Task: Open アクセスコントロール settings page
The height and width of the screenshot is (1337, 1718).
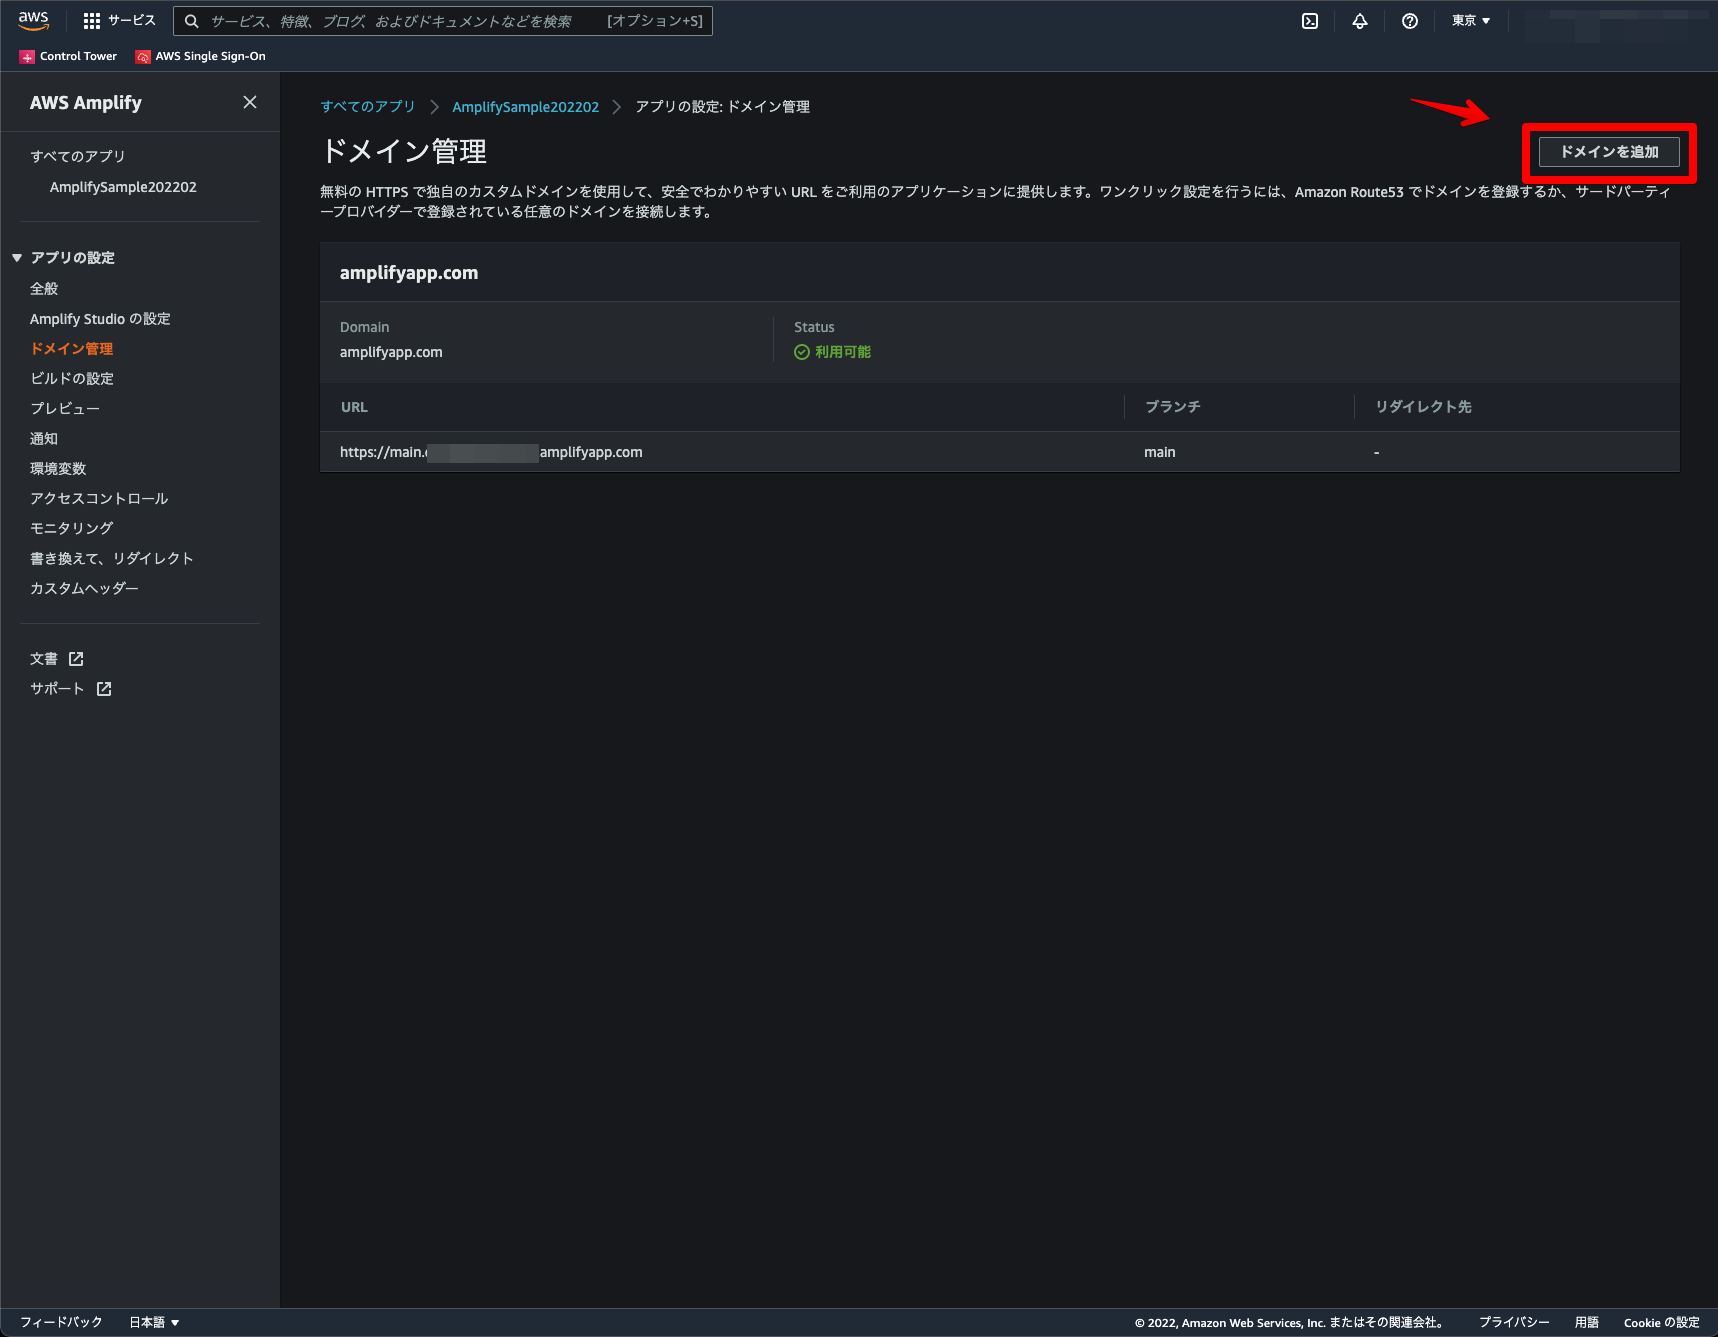Action: point(99,498)
